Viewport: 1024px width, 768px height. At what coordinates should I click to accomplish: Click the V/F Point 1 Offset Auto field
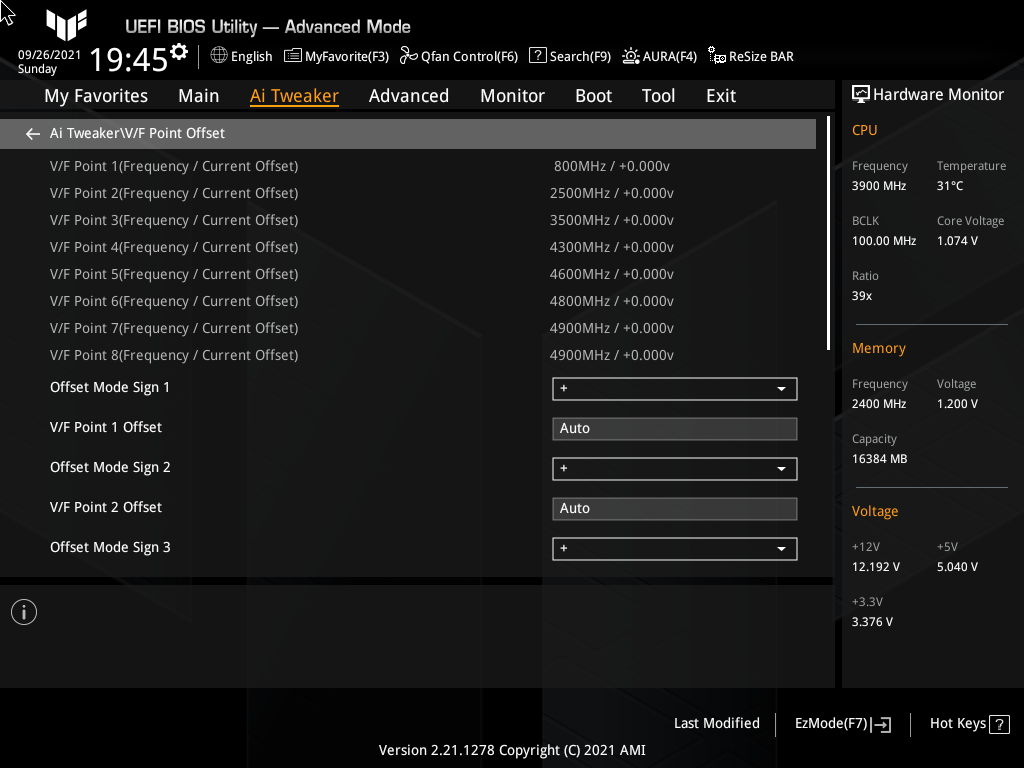pos(674,428)
